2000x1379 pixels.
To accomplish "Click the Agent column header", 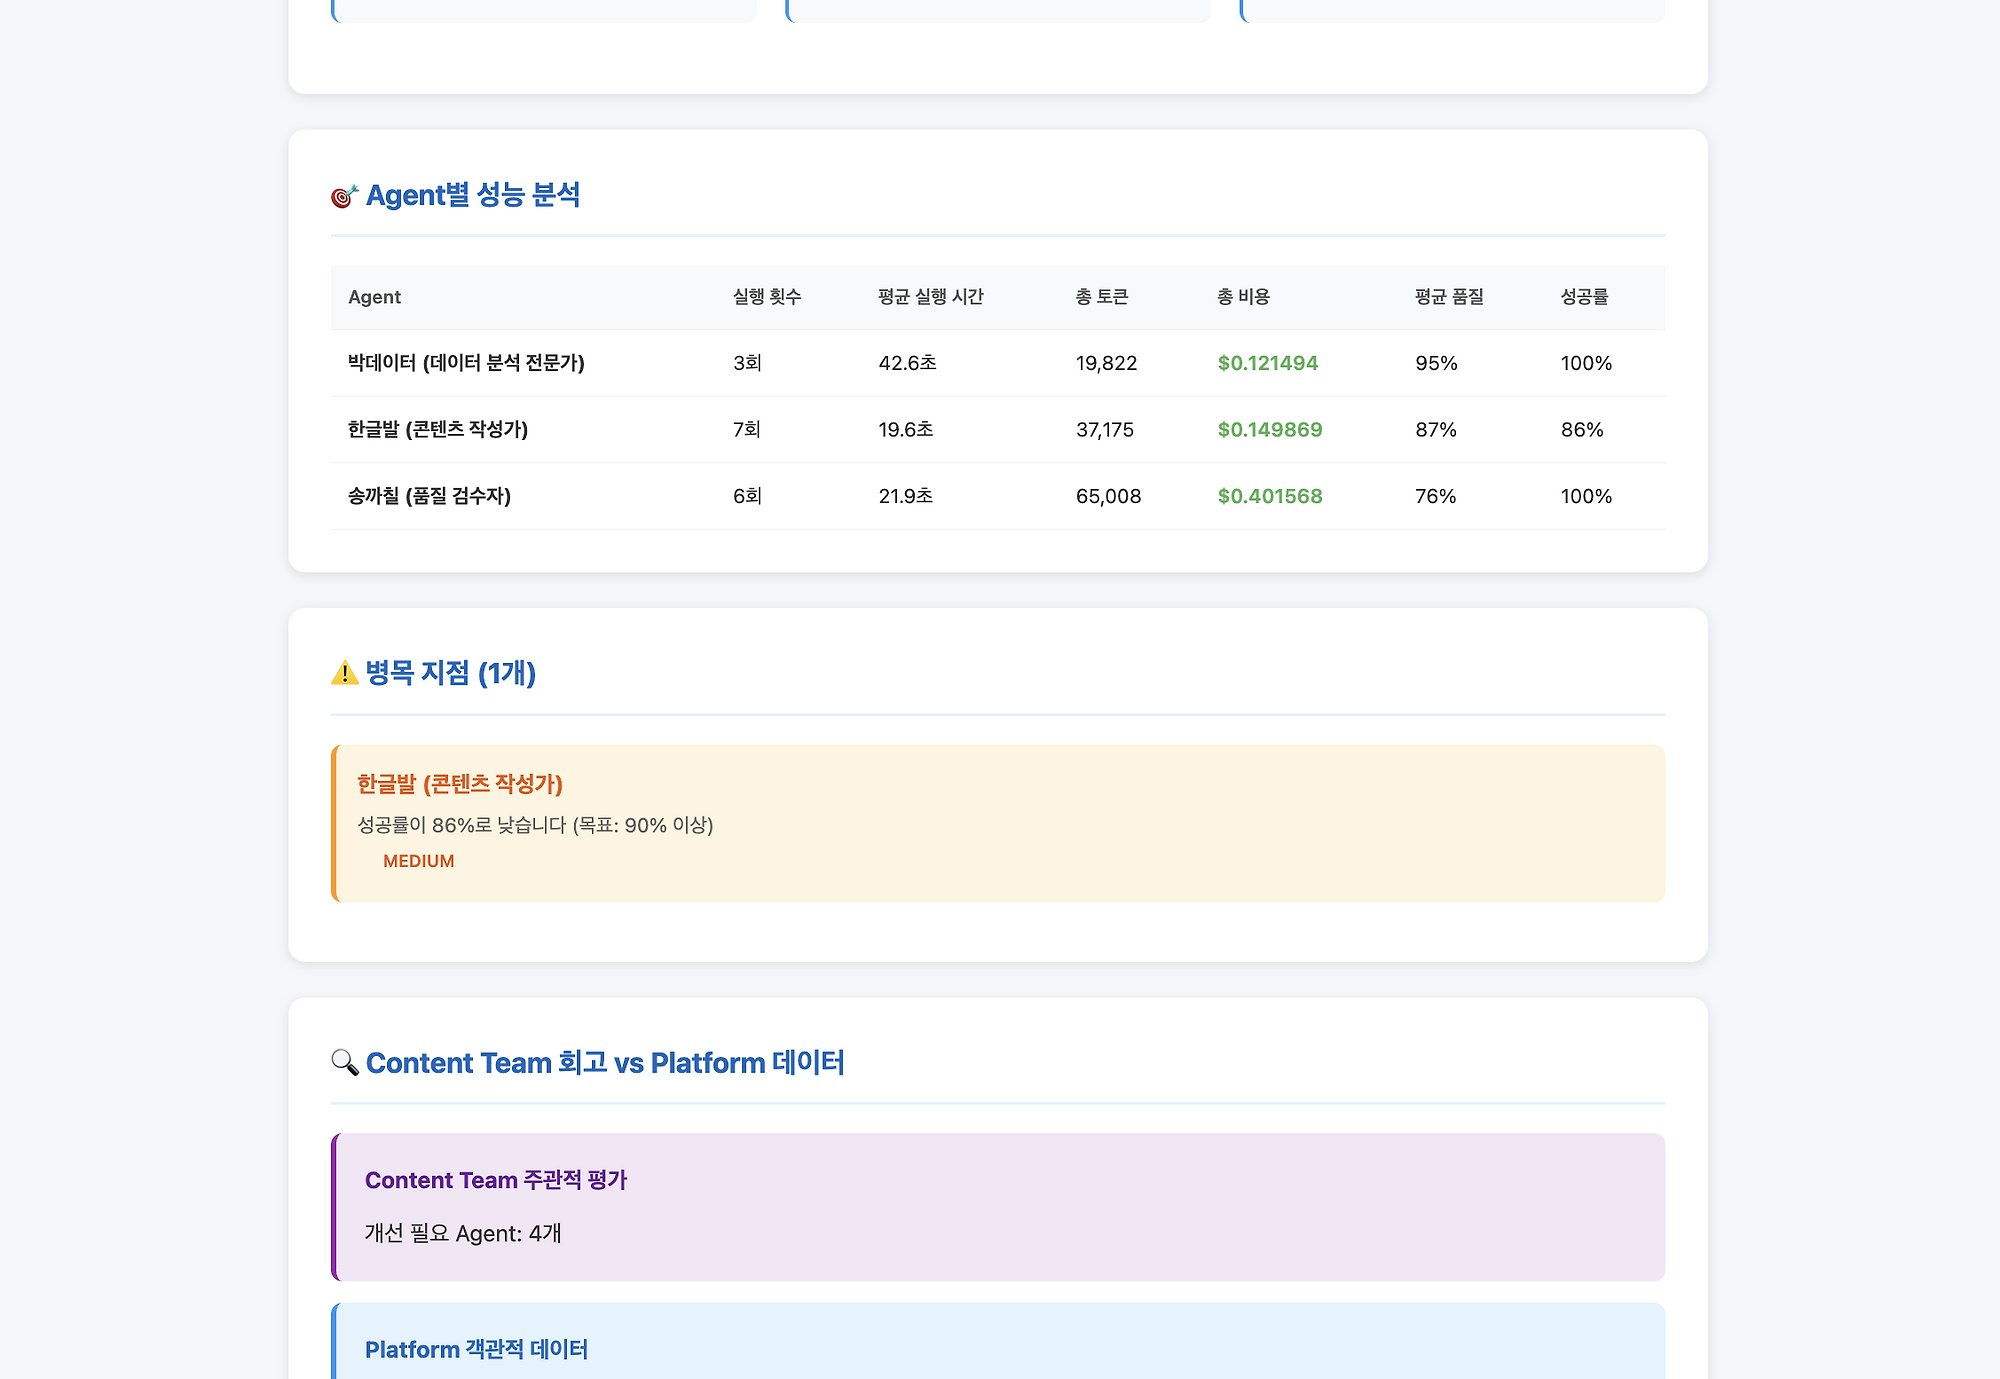I will tap(374, 297).
